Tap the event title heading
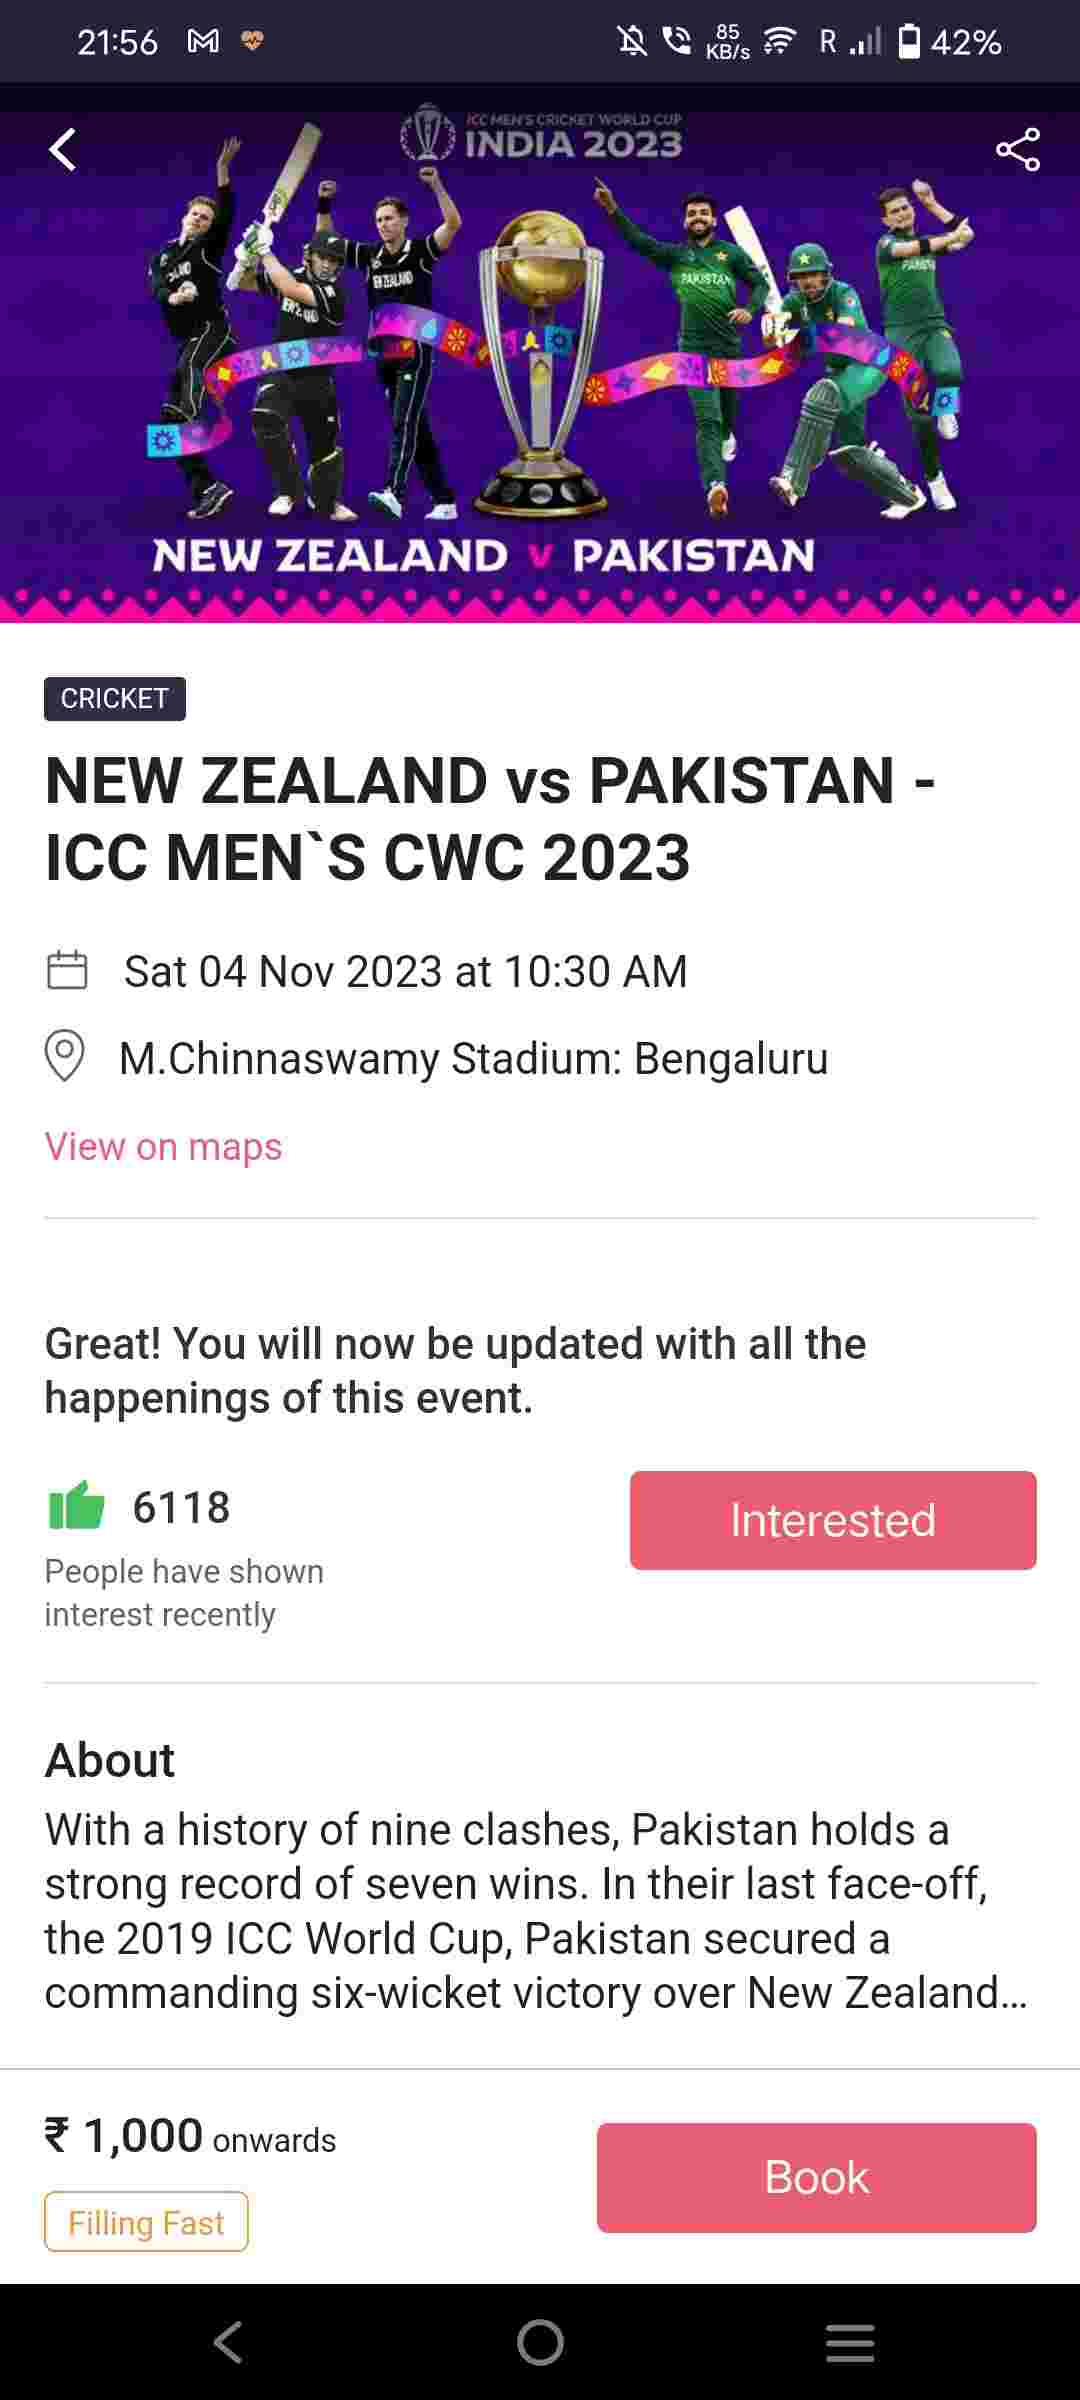This screenshot has width=1080, height=2400. [490, 818]
